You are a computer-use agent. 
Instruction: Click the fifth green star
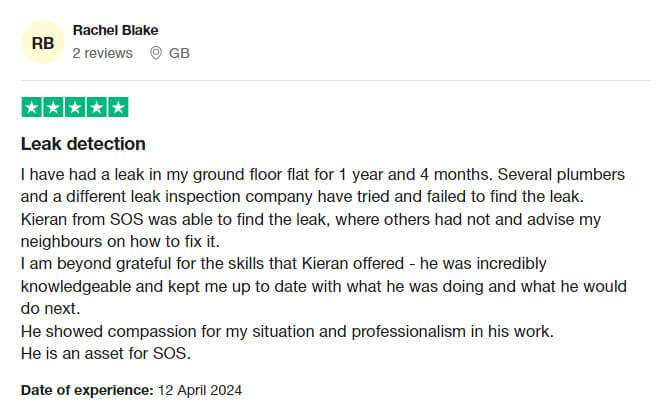point(118,107)
